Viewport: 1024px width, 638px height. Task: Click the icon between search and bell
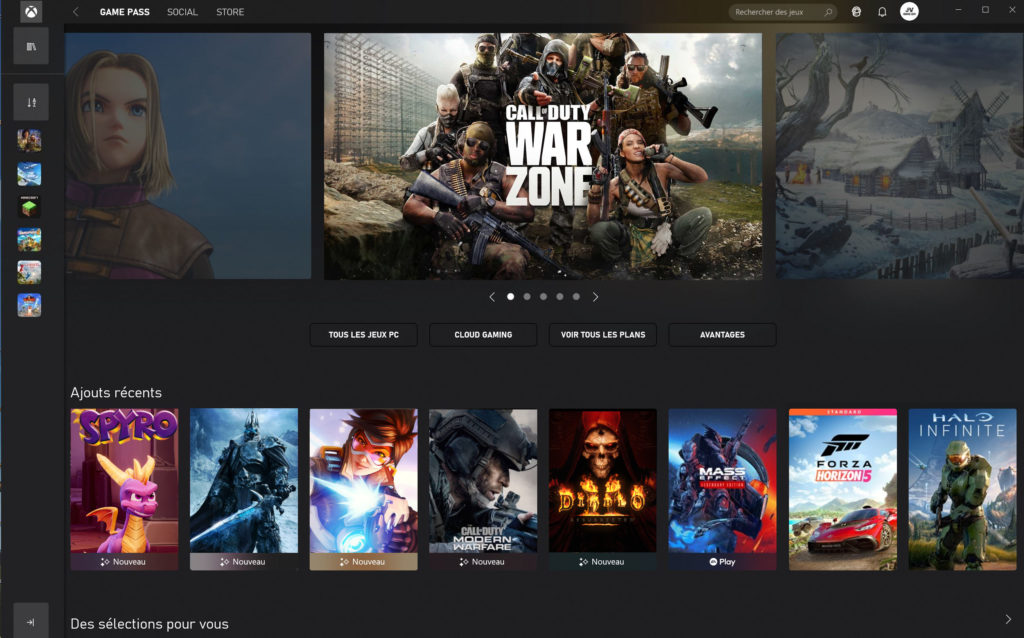click(x=856, y=12)
